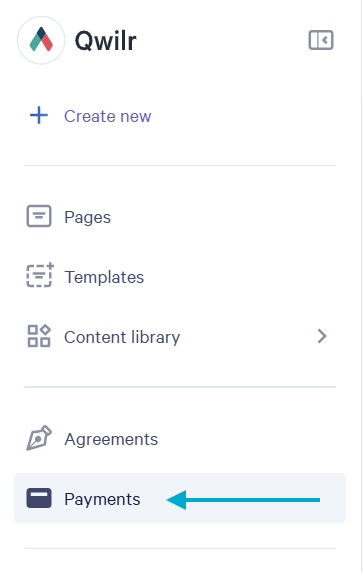Click the Qwilr brand name text
This screenshot has height=572, width=363.
click(106, 40)
